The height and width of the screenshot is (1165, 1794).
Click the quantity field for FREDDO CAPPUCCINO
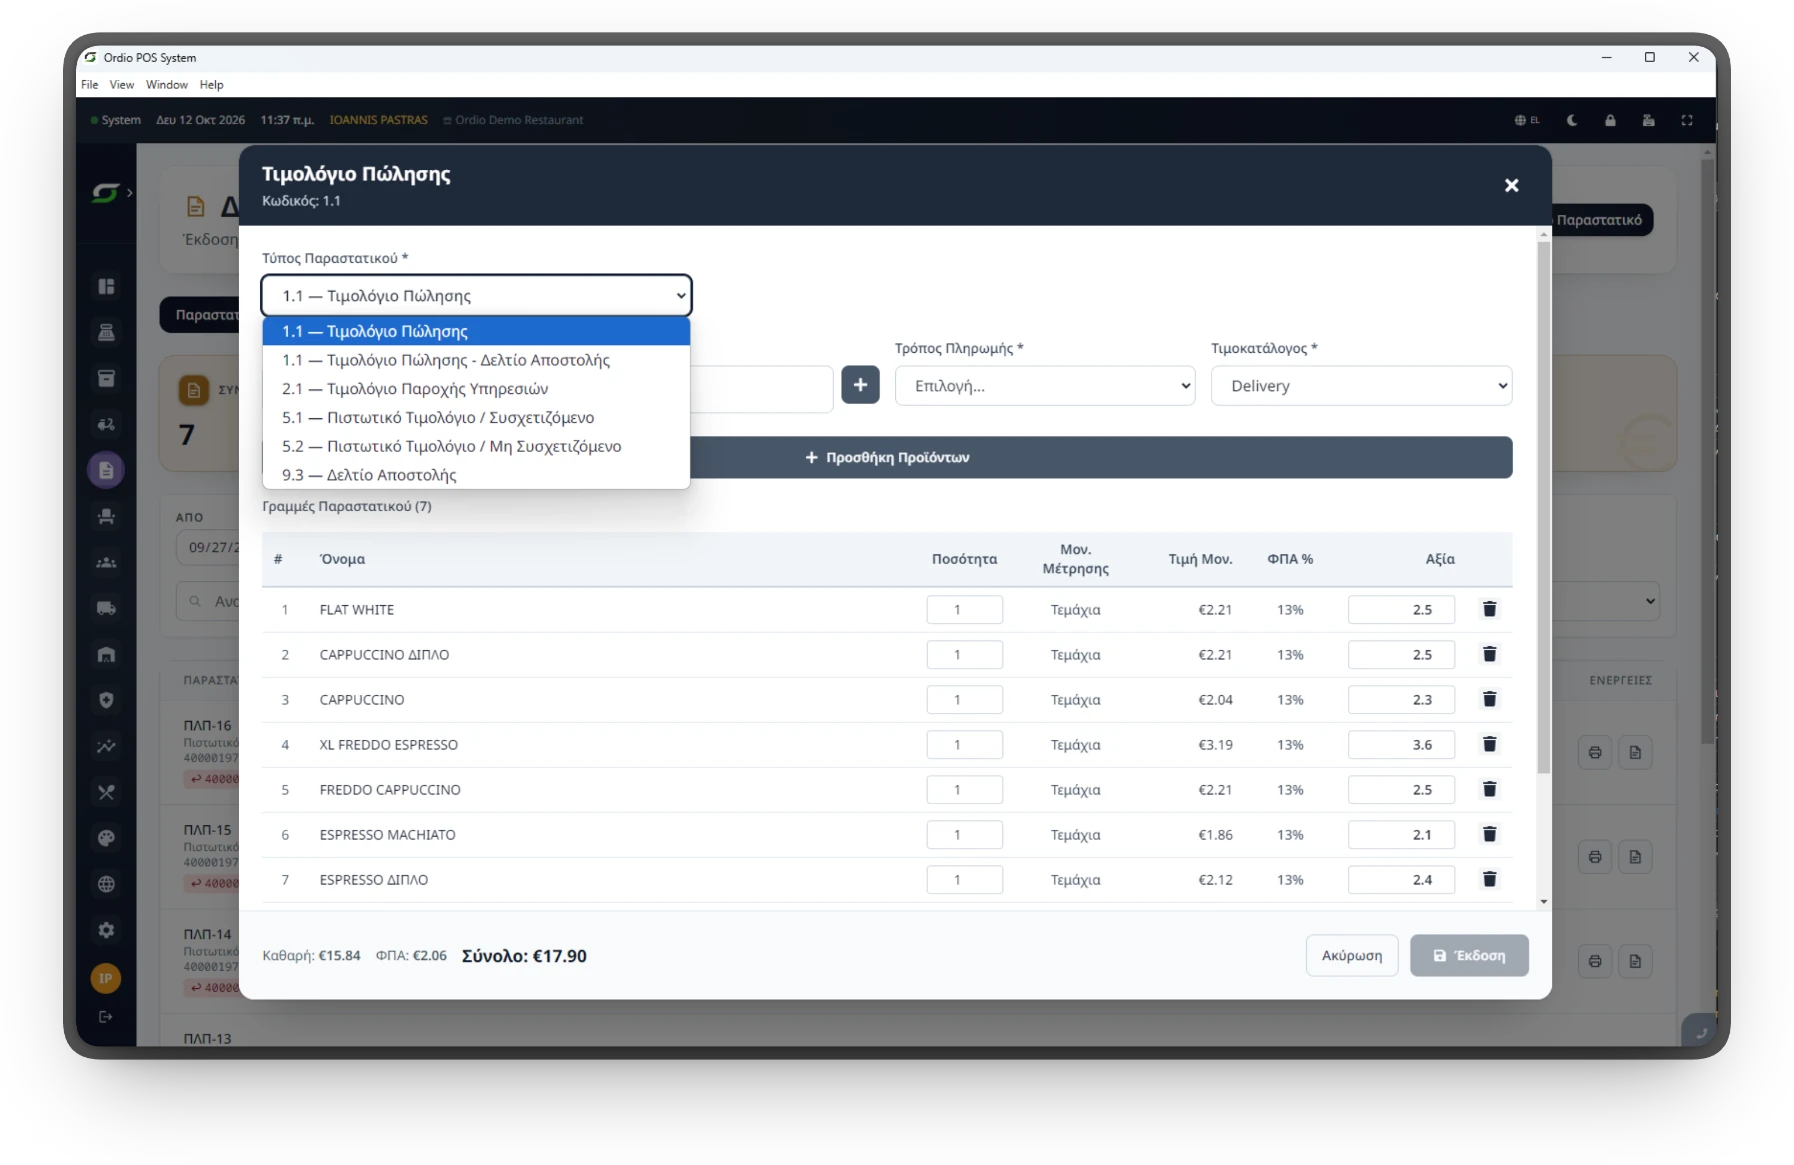pos(964,790)
